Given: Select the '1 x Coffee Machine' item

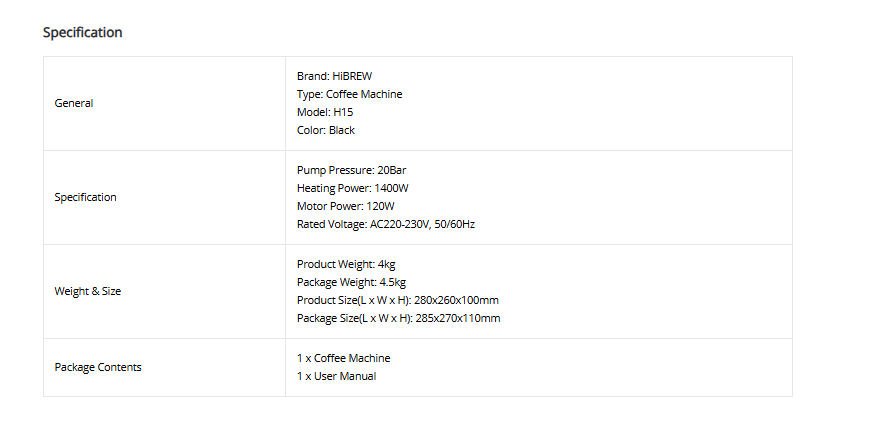Looking at the screenshot, I should [x=343, y=358].
